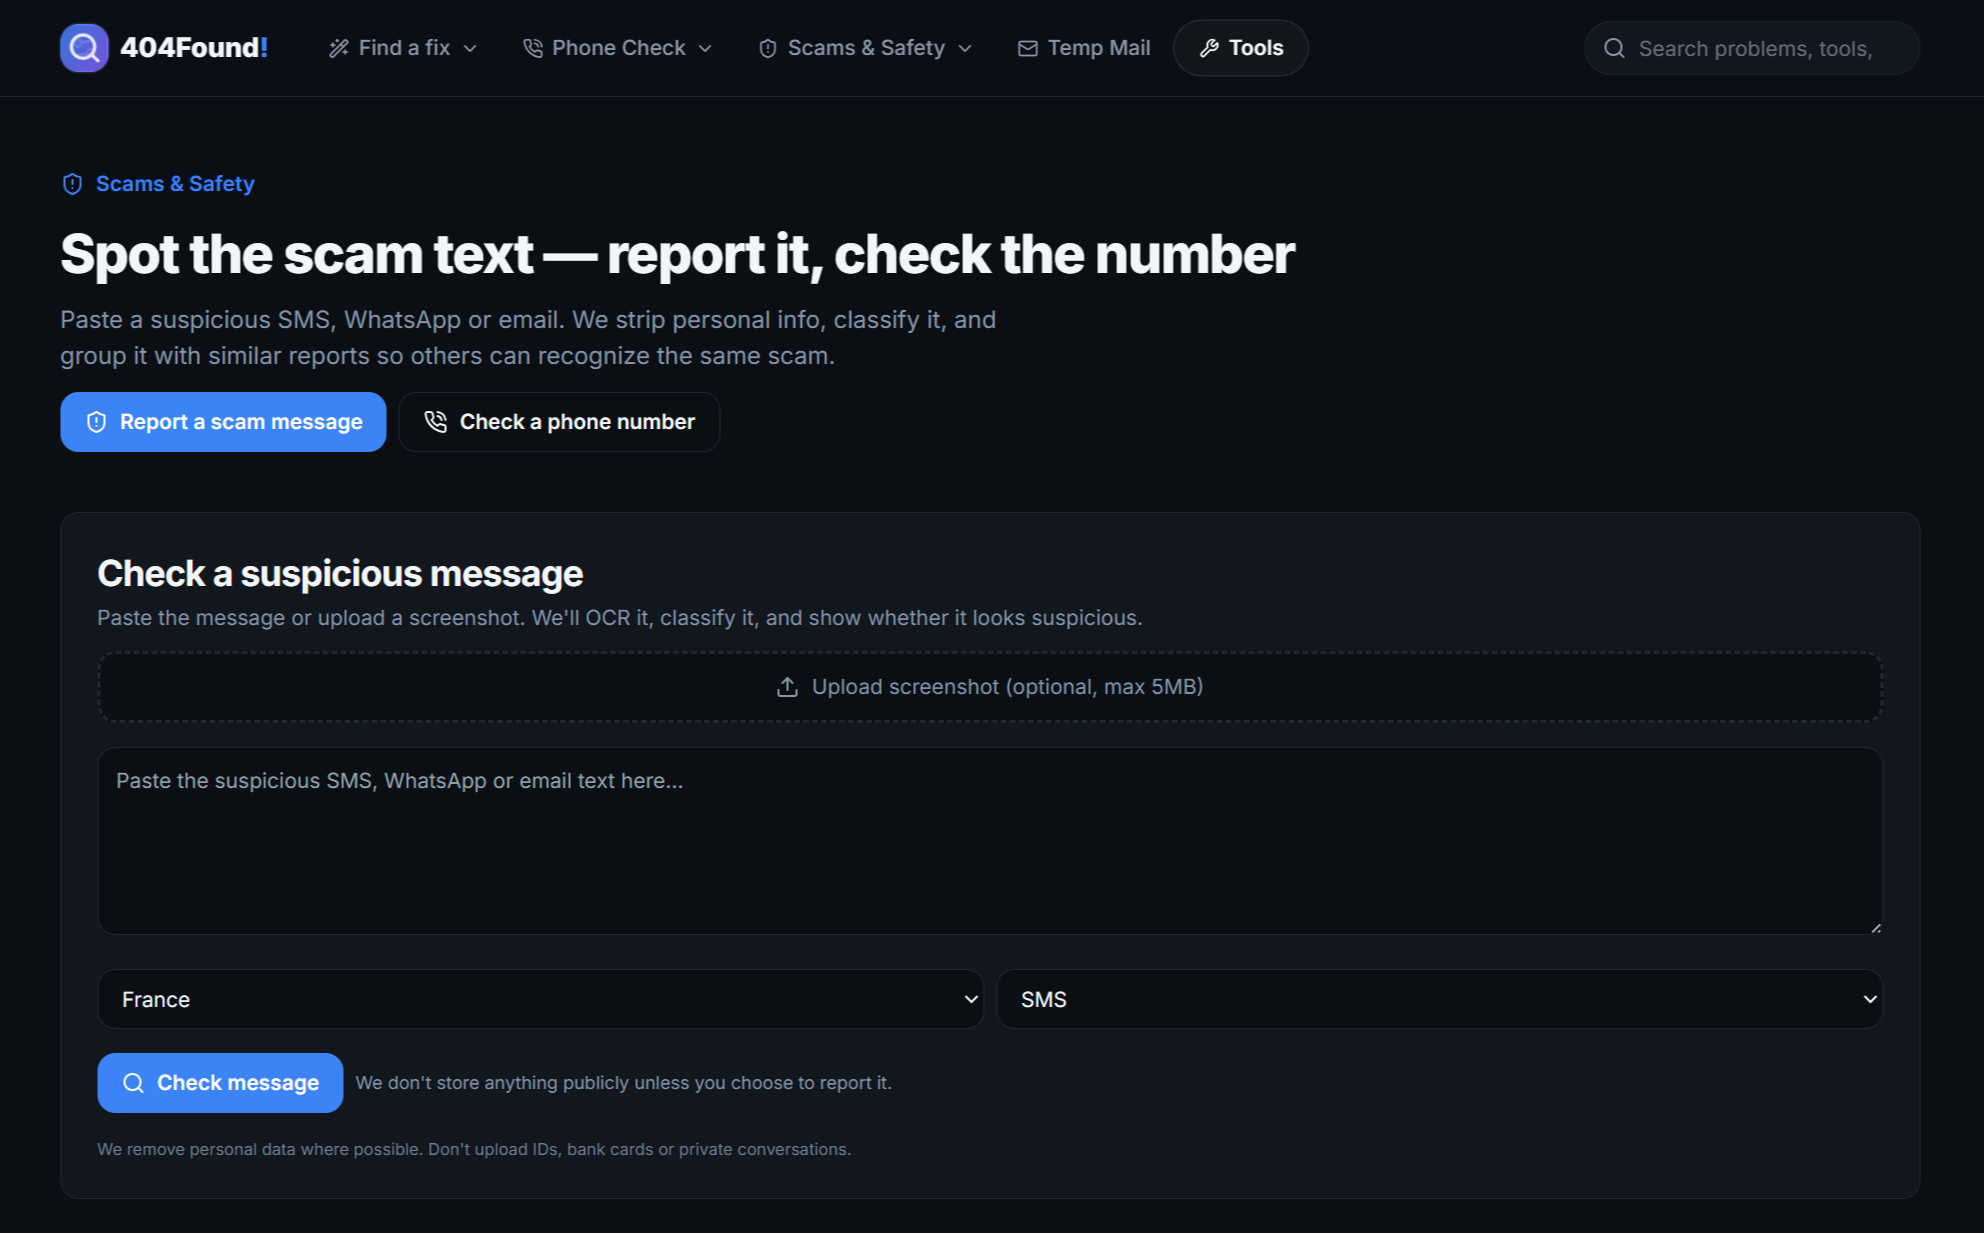Open the France country dropdown
The height and width of the screenshot is (1233, 1984).
pyautogui.click(x=541, y=999)
